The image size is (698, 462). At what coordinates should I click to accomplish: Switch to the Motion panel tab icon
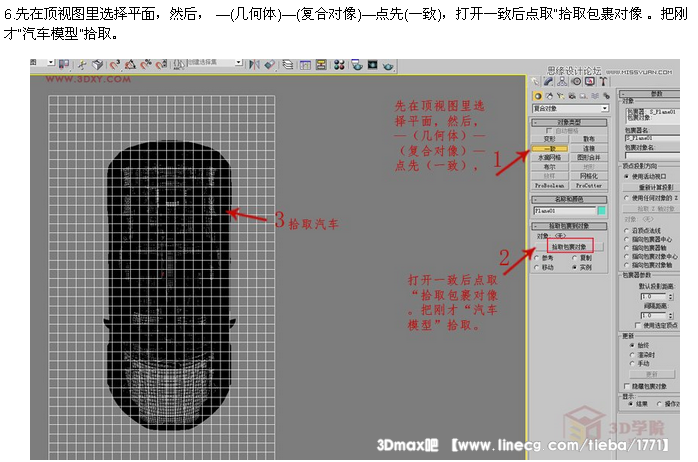(576, 81)
